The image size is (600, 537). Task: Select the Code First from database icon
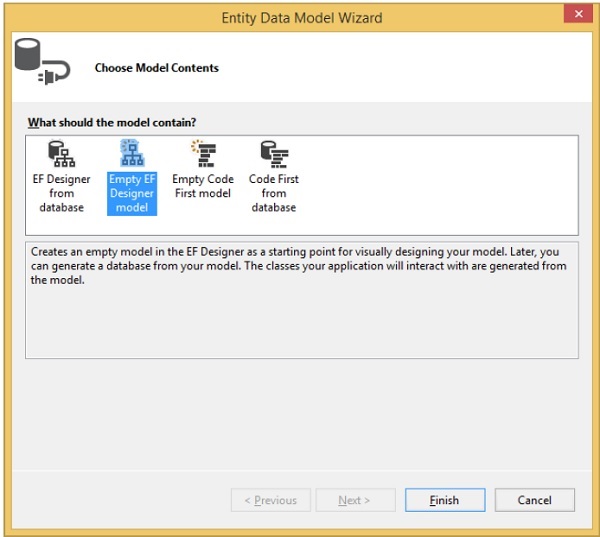273,155
